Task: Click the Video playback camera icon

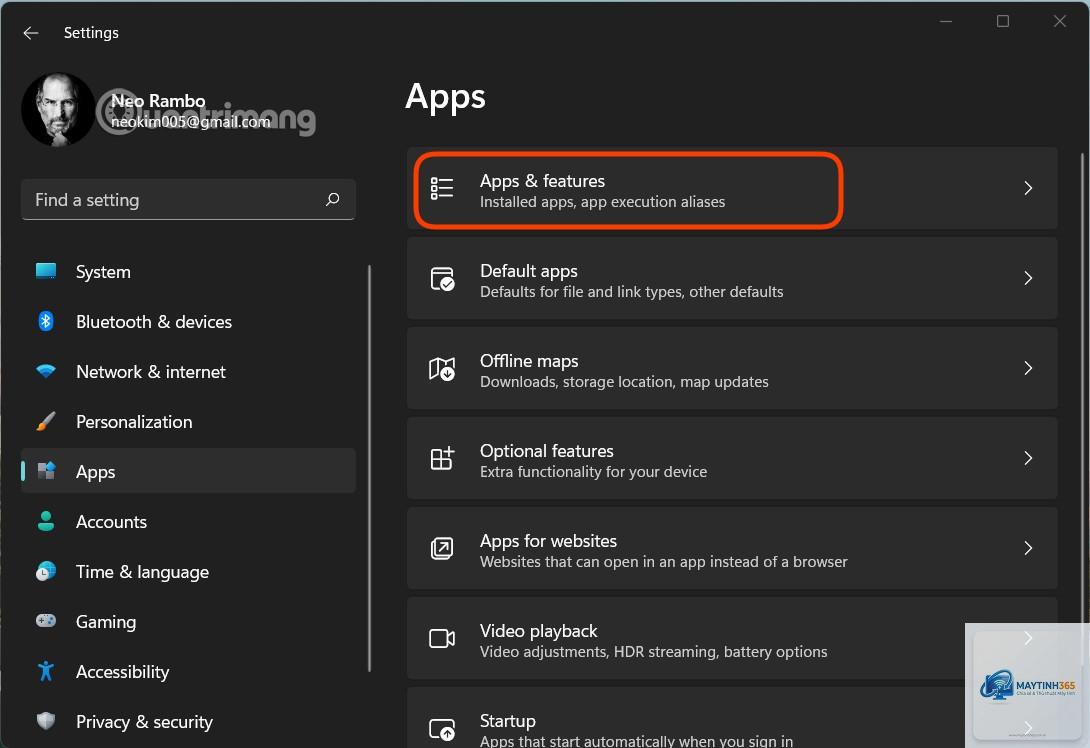Action: (x=442, y=638)
